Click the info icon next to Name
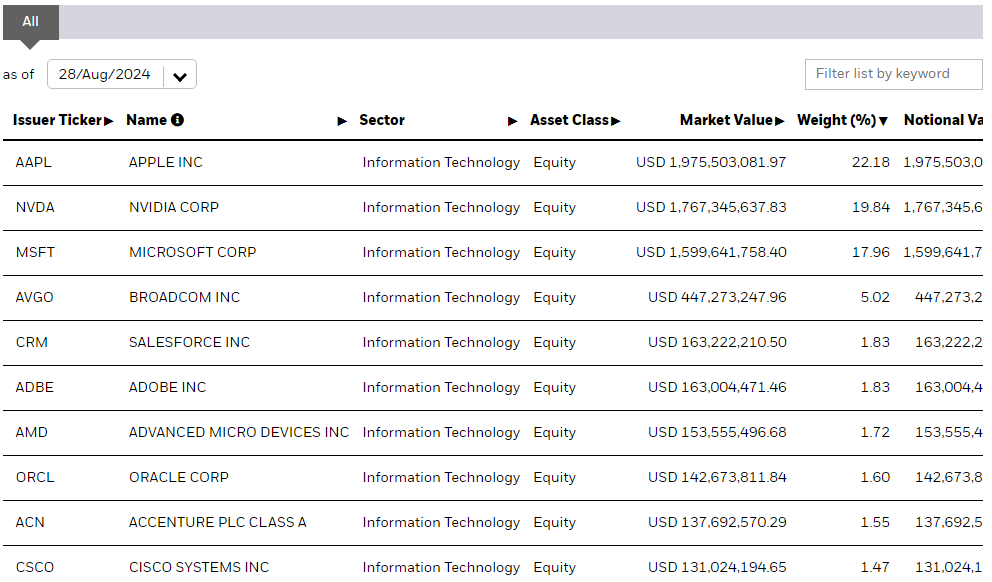This screenshot has width=992, height=582. (x=177, y=120)
